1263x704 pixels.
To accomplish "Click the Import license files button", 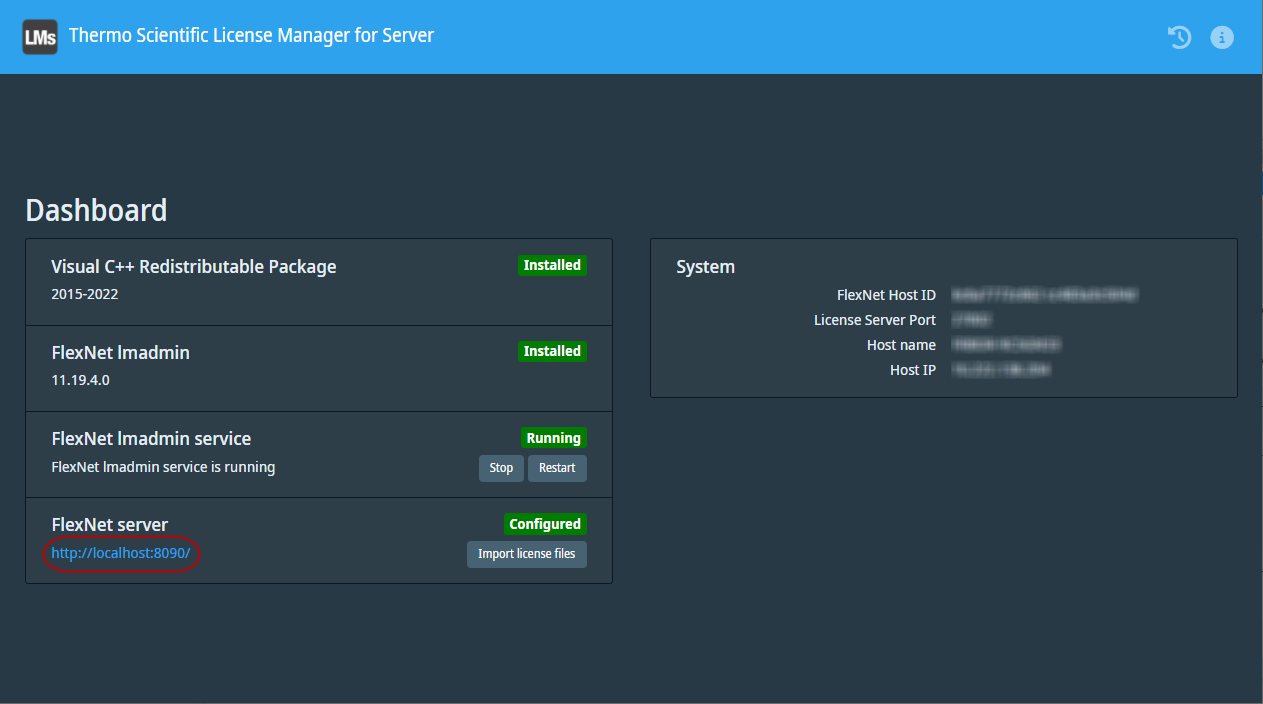I will [527, 554].
